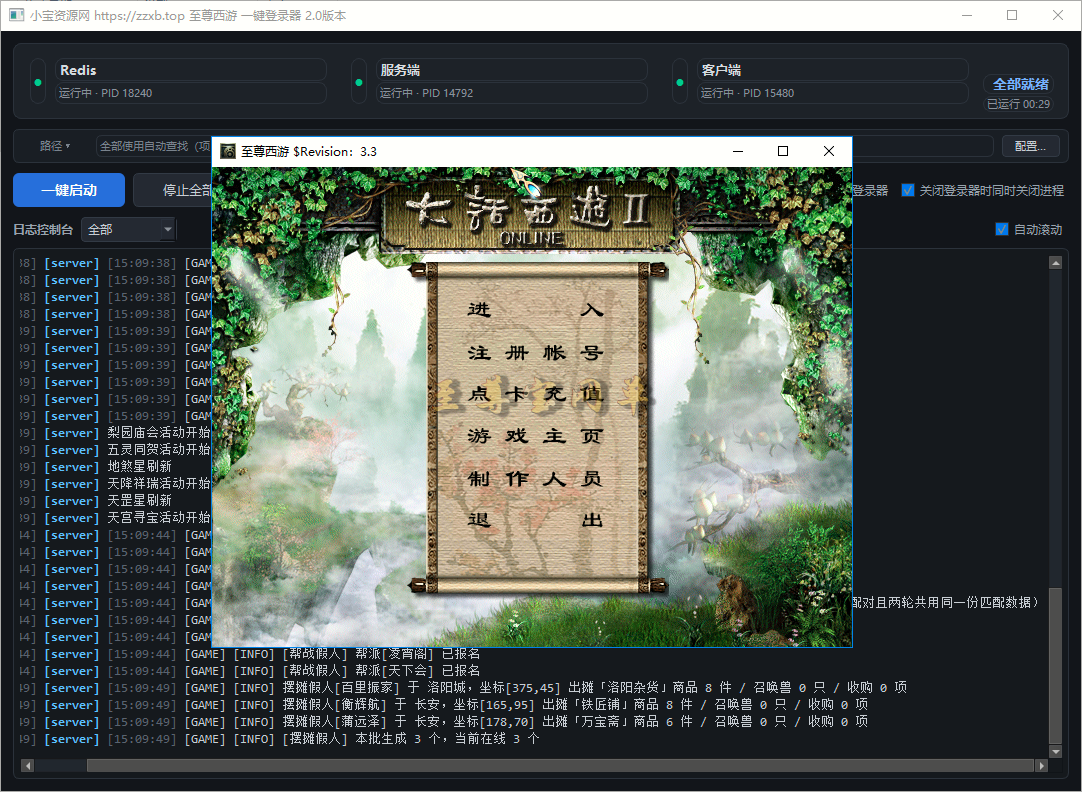Click the log horizontal scrollbar right arrow

[x=1041, y=765]
